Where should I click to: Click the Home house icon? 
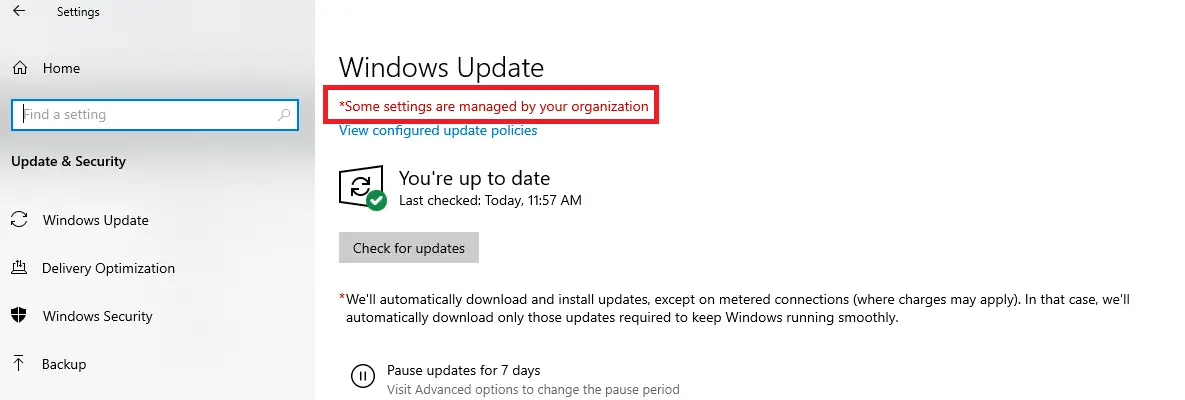tap(20, 68)
